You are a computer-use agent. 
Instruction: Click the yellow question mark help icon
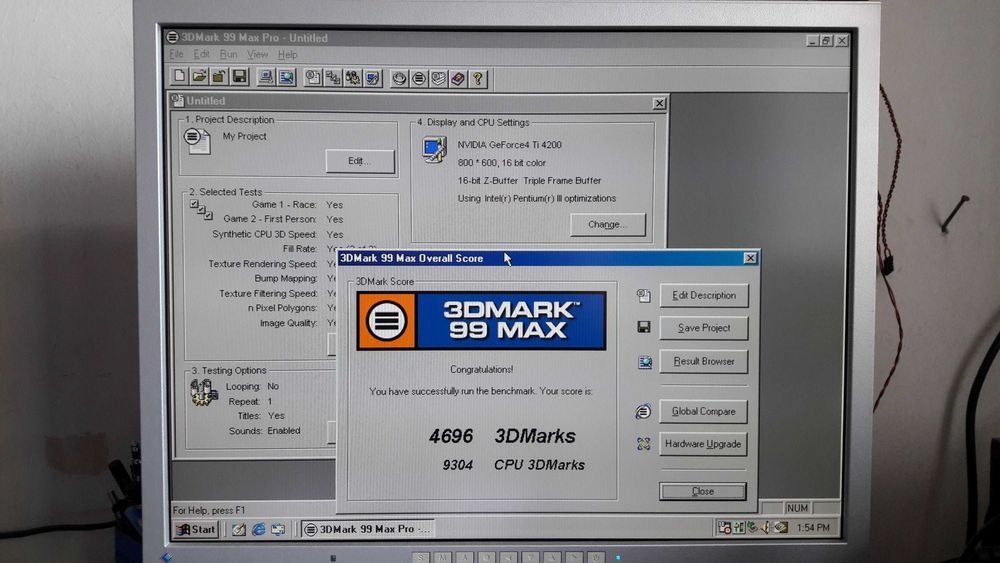tap(478, 79)
